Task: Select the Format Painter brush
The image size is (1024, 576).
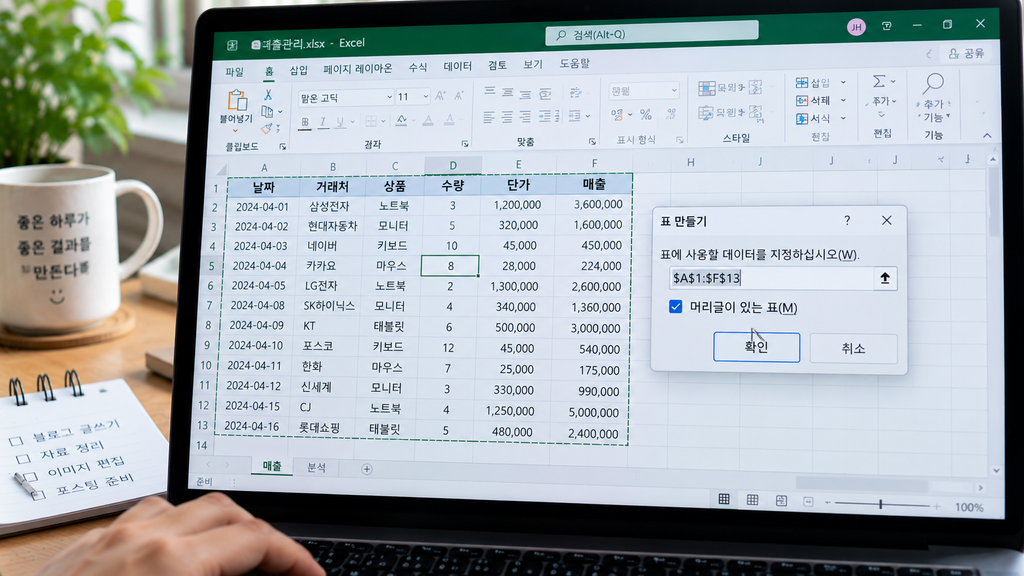Action: click(267, 128)
